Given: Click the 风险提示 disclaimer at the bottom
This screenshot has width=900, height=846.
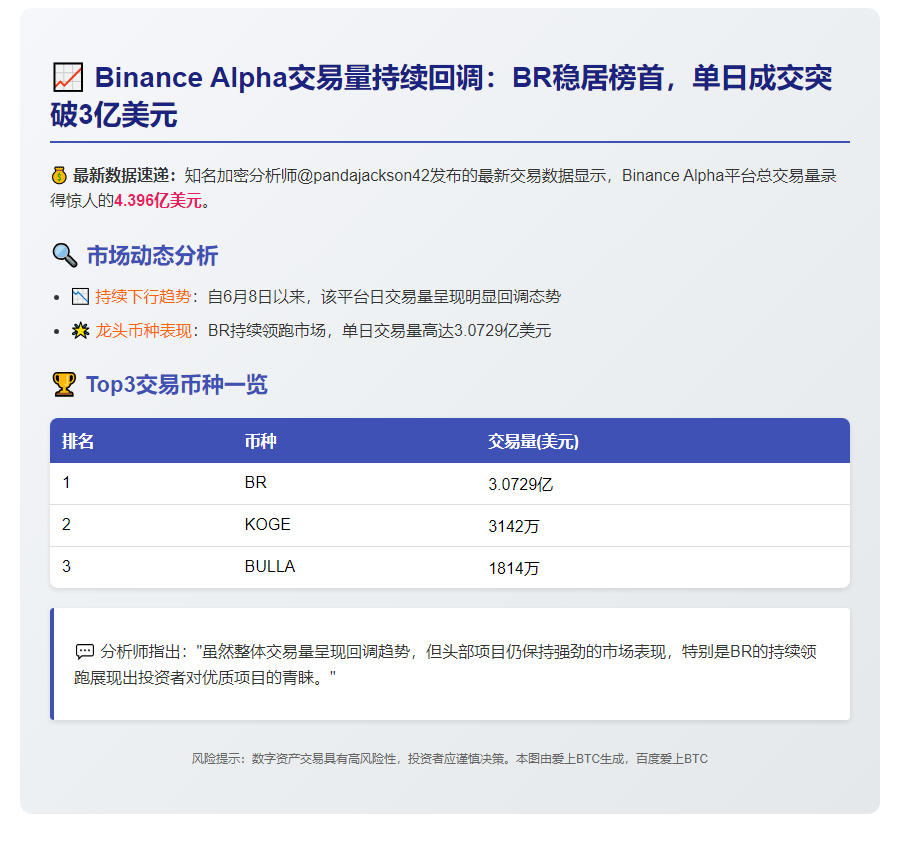Looking at the screenshot, I should tap(449, 759).
